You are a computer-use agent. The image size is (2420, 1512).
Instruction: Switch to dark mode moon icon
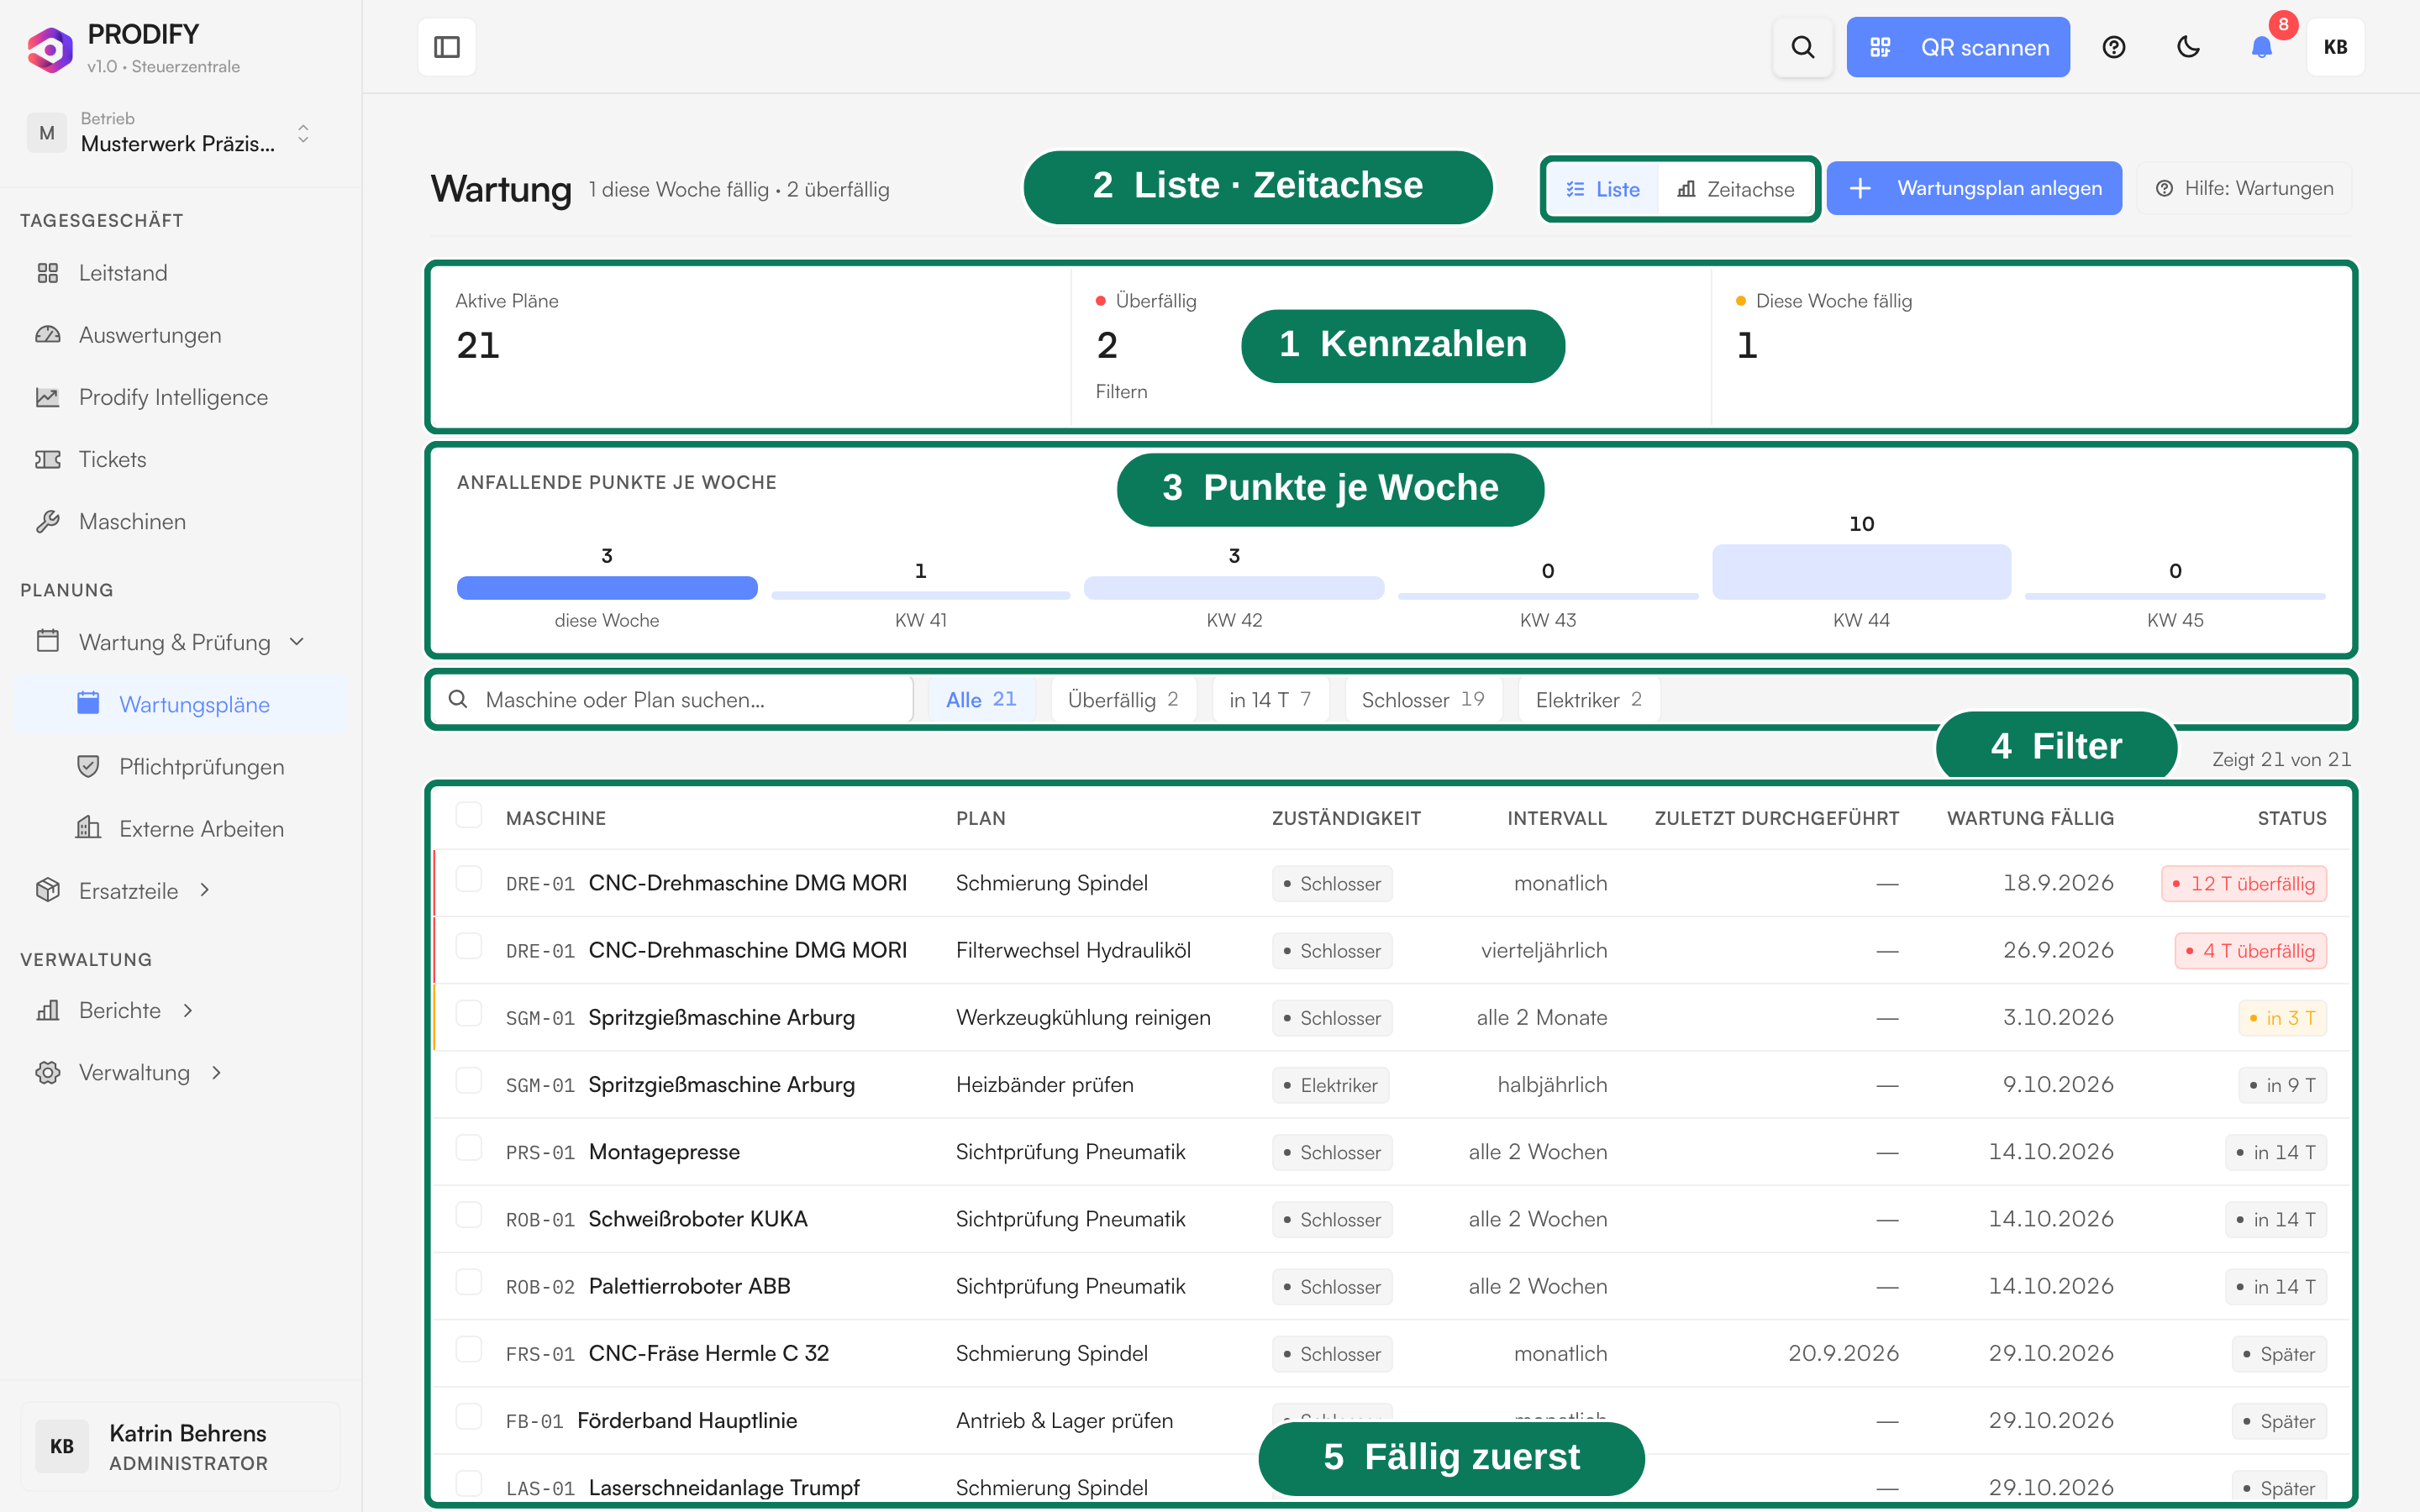(2188, 47)
